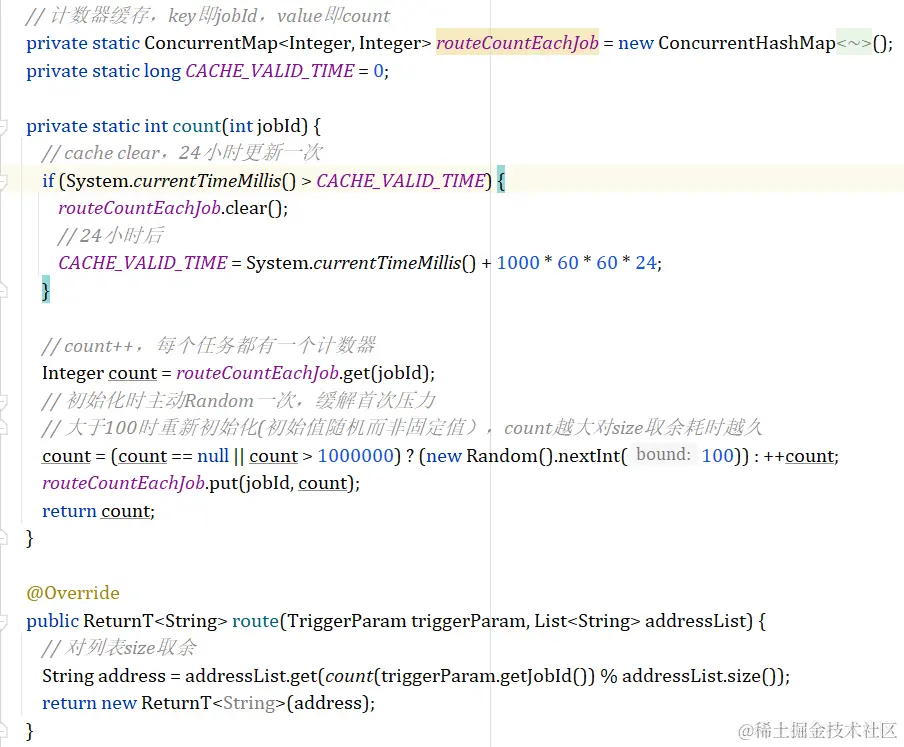904x747 pixels.
Task: Click the highlighted opening brace of the if statement
Action: pyautogui.click(x=500, y=181)
